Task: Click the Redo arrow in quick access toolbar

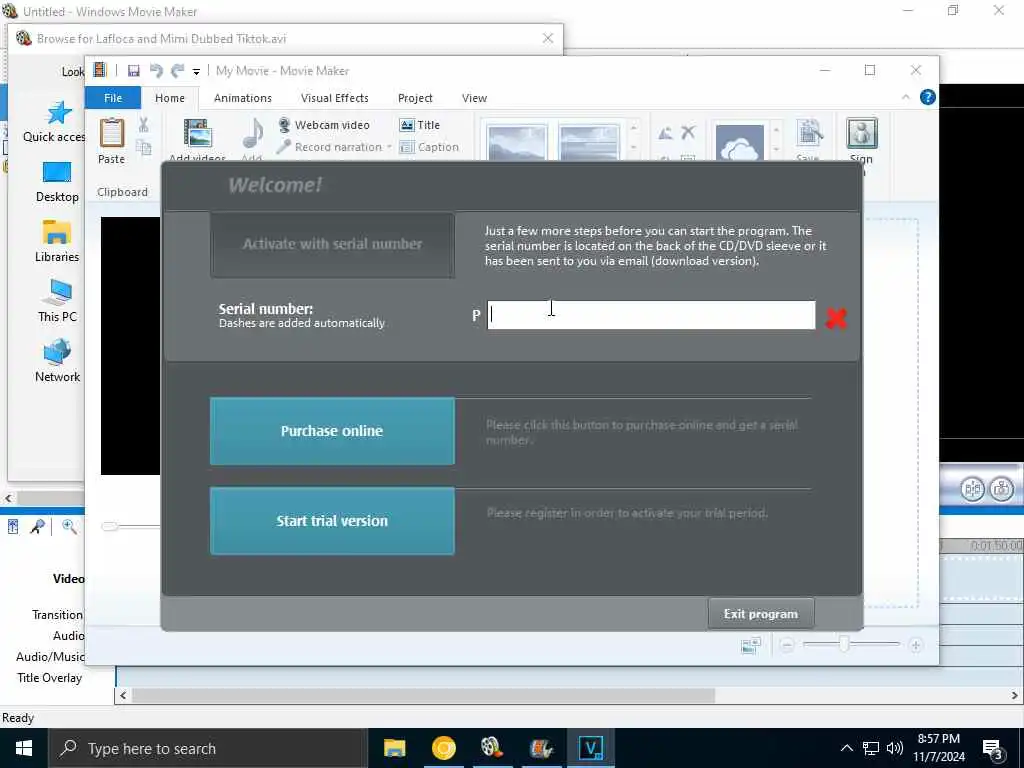Action: [177, 71]
